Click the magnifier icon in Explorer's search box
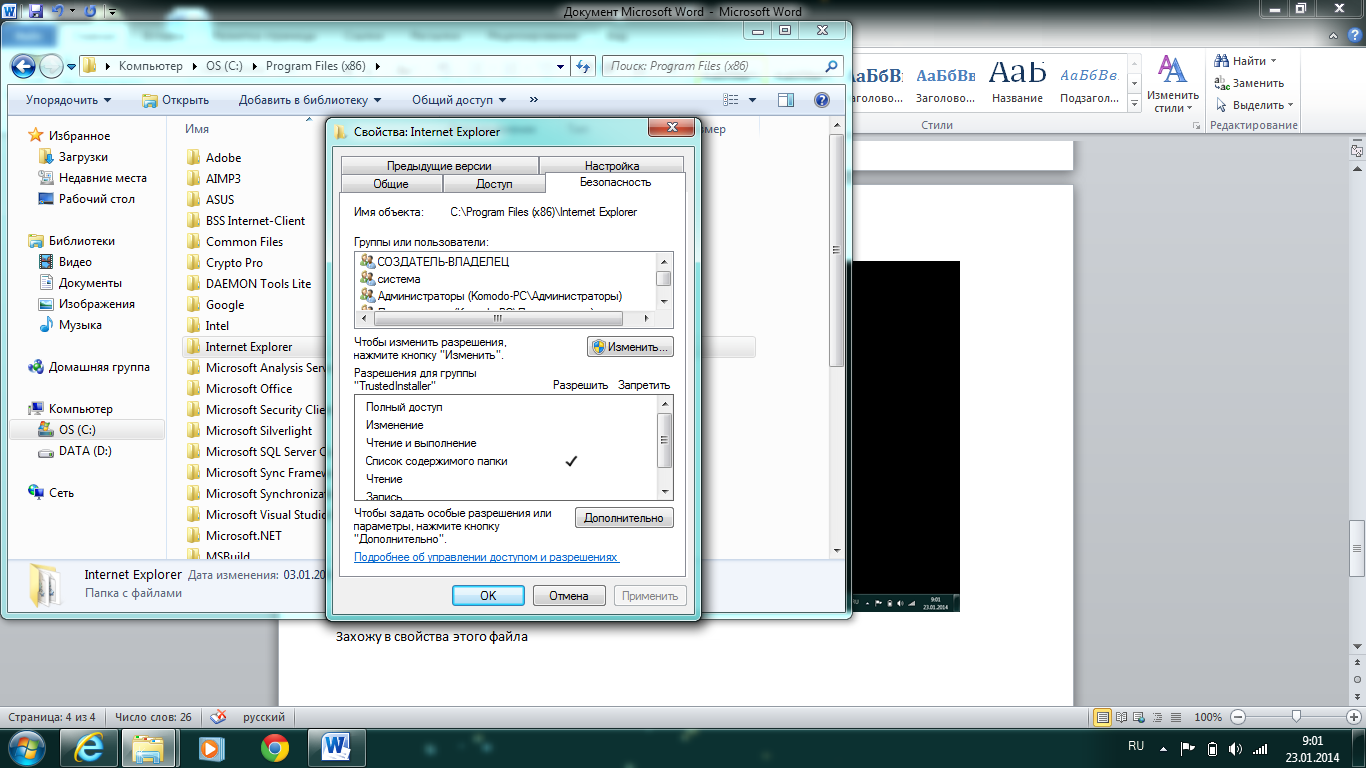The image size is (1366, 768). click(831, 66)
